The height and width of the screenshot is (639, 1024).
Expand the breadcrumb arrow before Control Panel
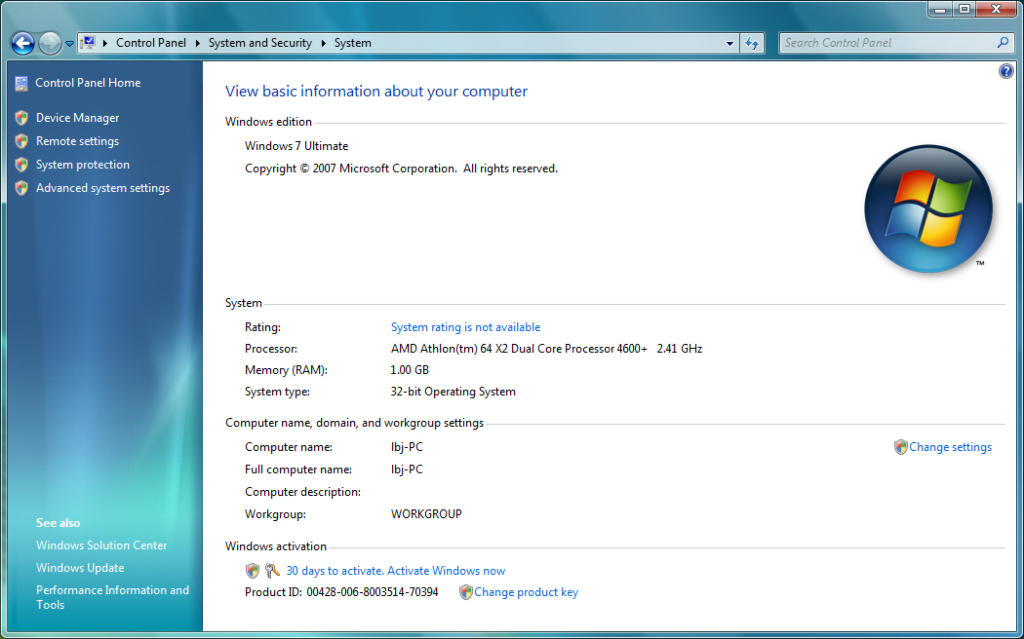(105, 43)
